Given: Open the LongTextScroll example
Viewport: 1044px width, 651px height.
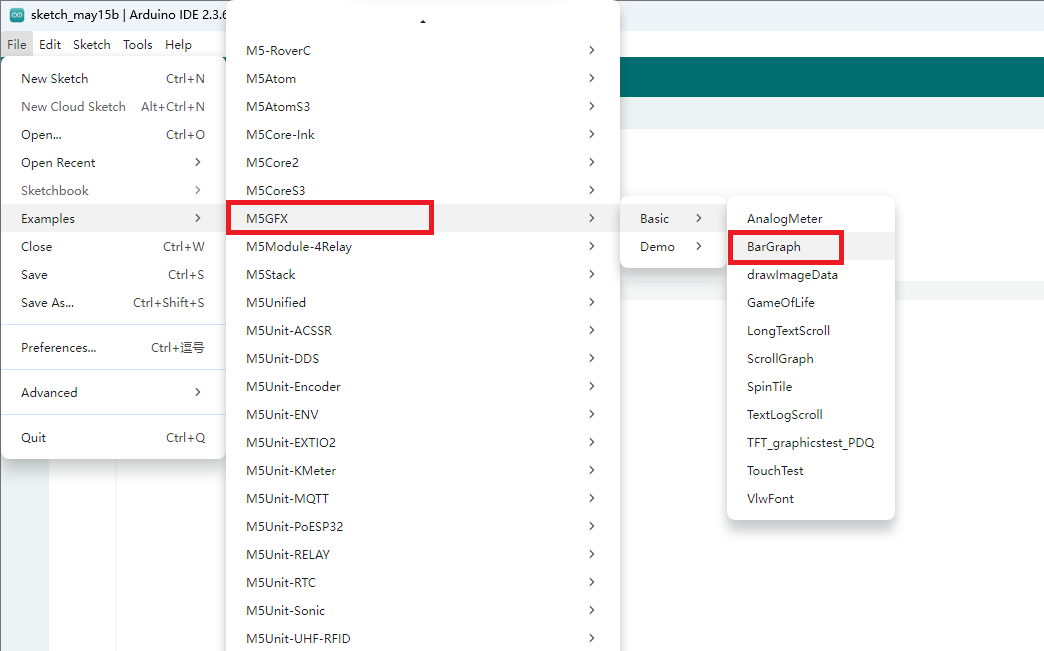Looking at the screenshot, I should 811,330.
